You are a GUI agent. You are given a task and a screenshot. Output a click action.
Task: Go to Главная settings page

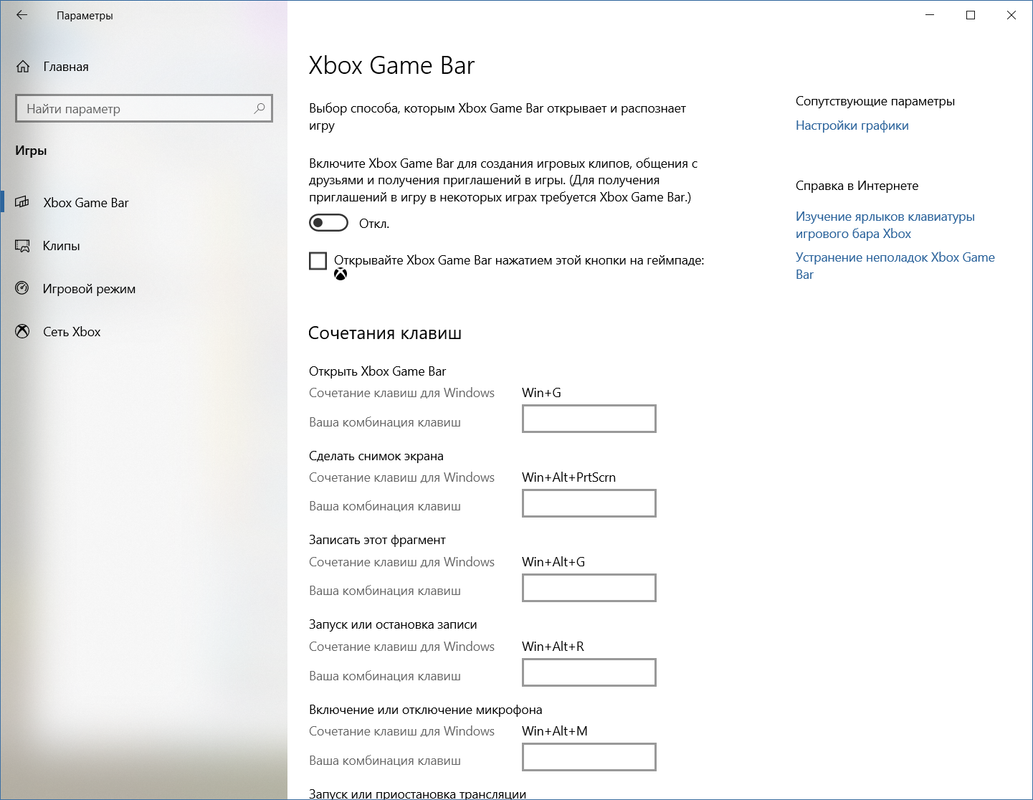(144, 67)
